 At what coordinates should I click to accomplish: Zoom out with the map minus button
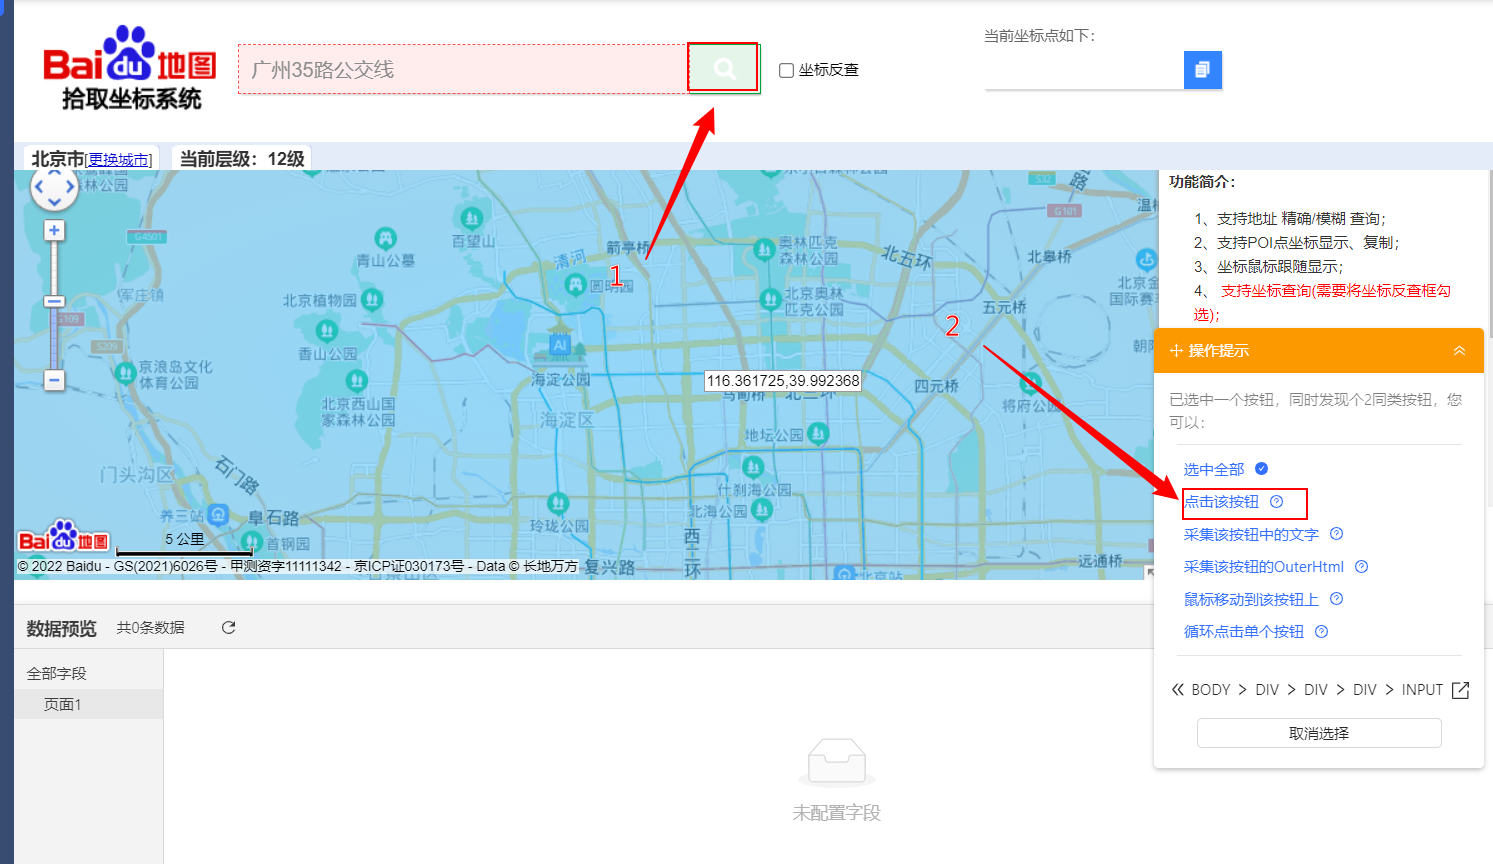(x=54, y=380)
